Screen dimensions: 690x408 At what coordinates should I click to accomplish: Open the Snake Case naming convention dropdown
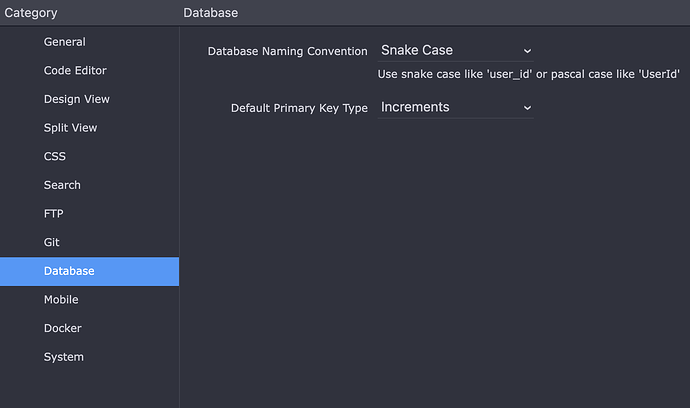455,51
